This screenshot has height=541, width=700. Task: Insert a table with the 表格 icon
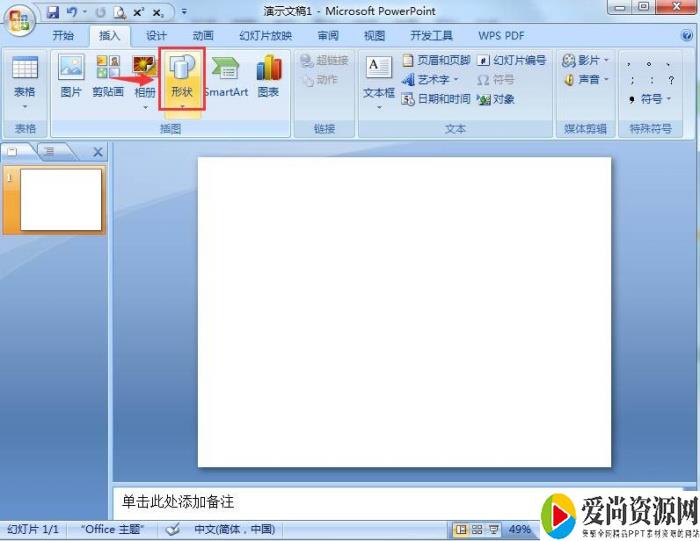pyautogui.click(x=24, y=77)
